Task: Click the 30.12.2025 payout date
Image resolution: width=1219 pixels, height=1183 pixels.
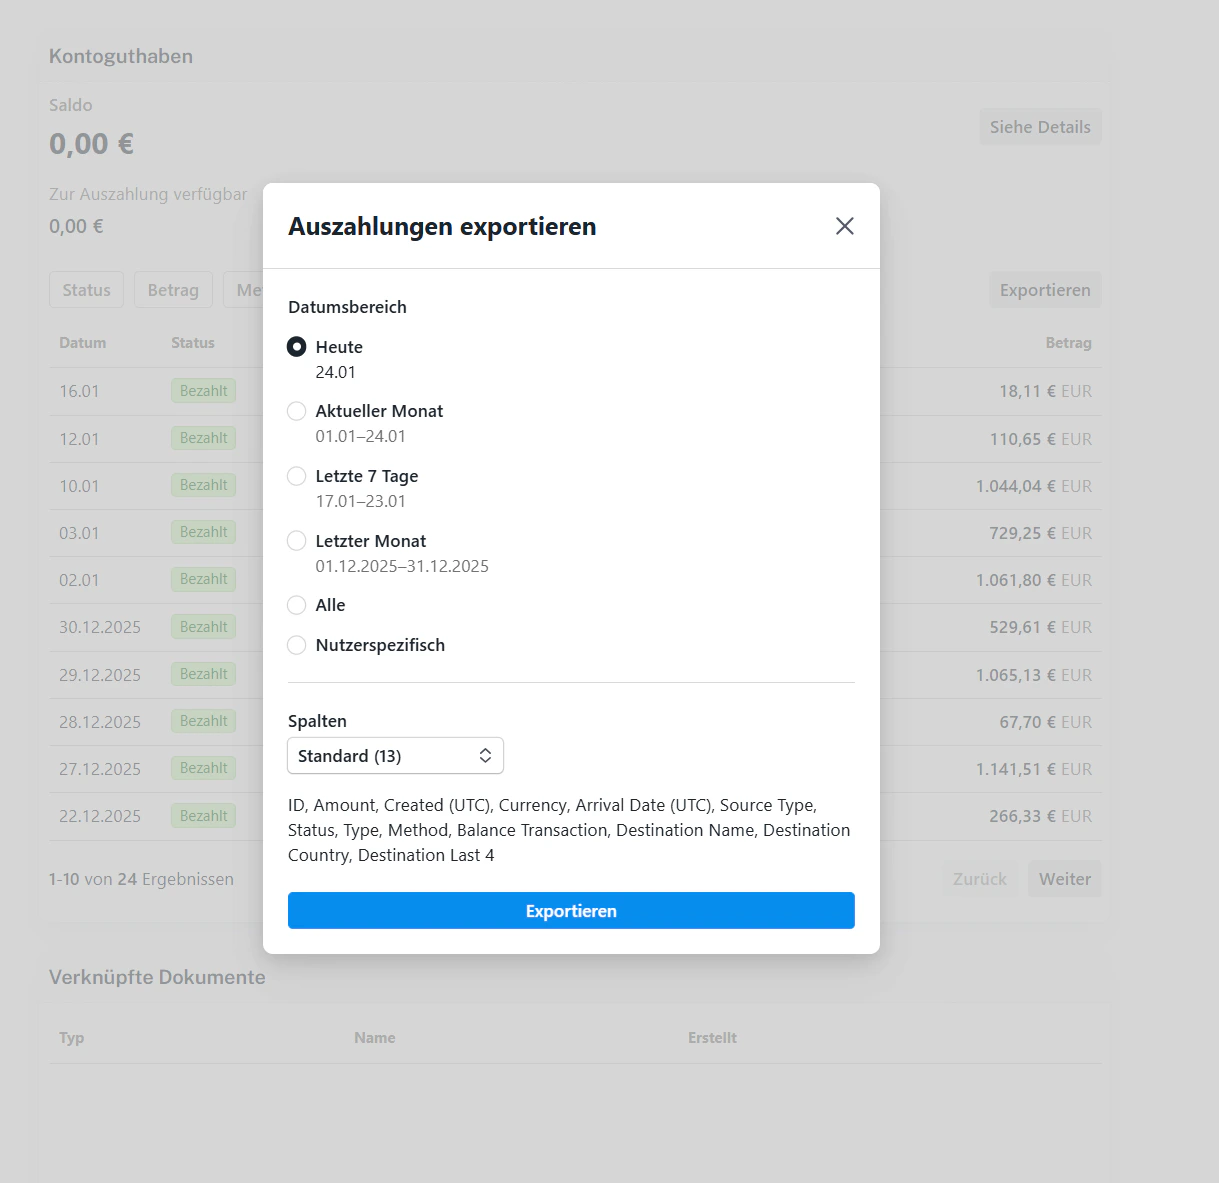Action: (x=100, y=627)
